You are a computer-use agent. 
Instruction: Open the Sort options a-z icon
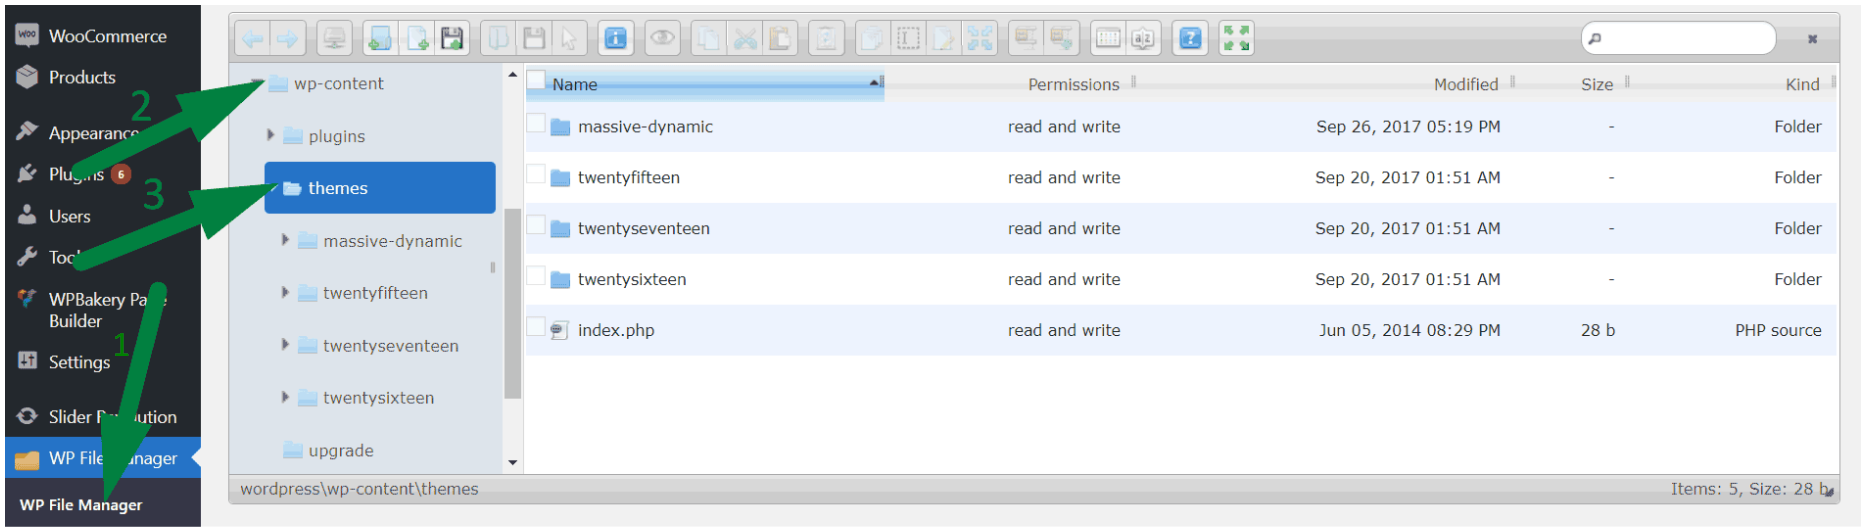coord(1143,39)
